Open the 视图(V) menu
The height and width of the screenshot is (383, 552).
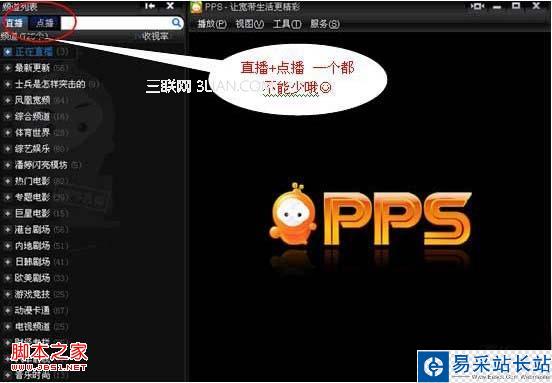click(x=250, y=24)
